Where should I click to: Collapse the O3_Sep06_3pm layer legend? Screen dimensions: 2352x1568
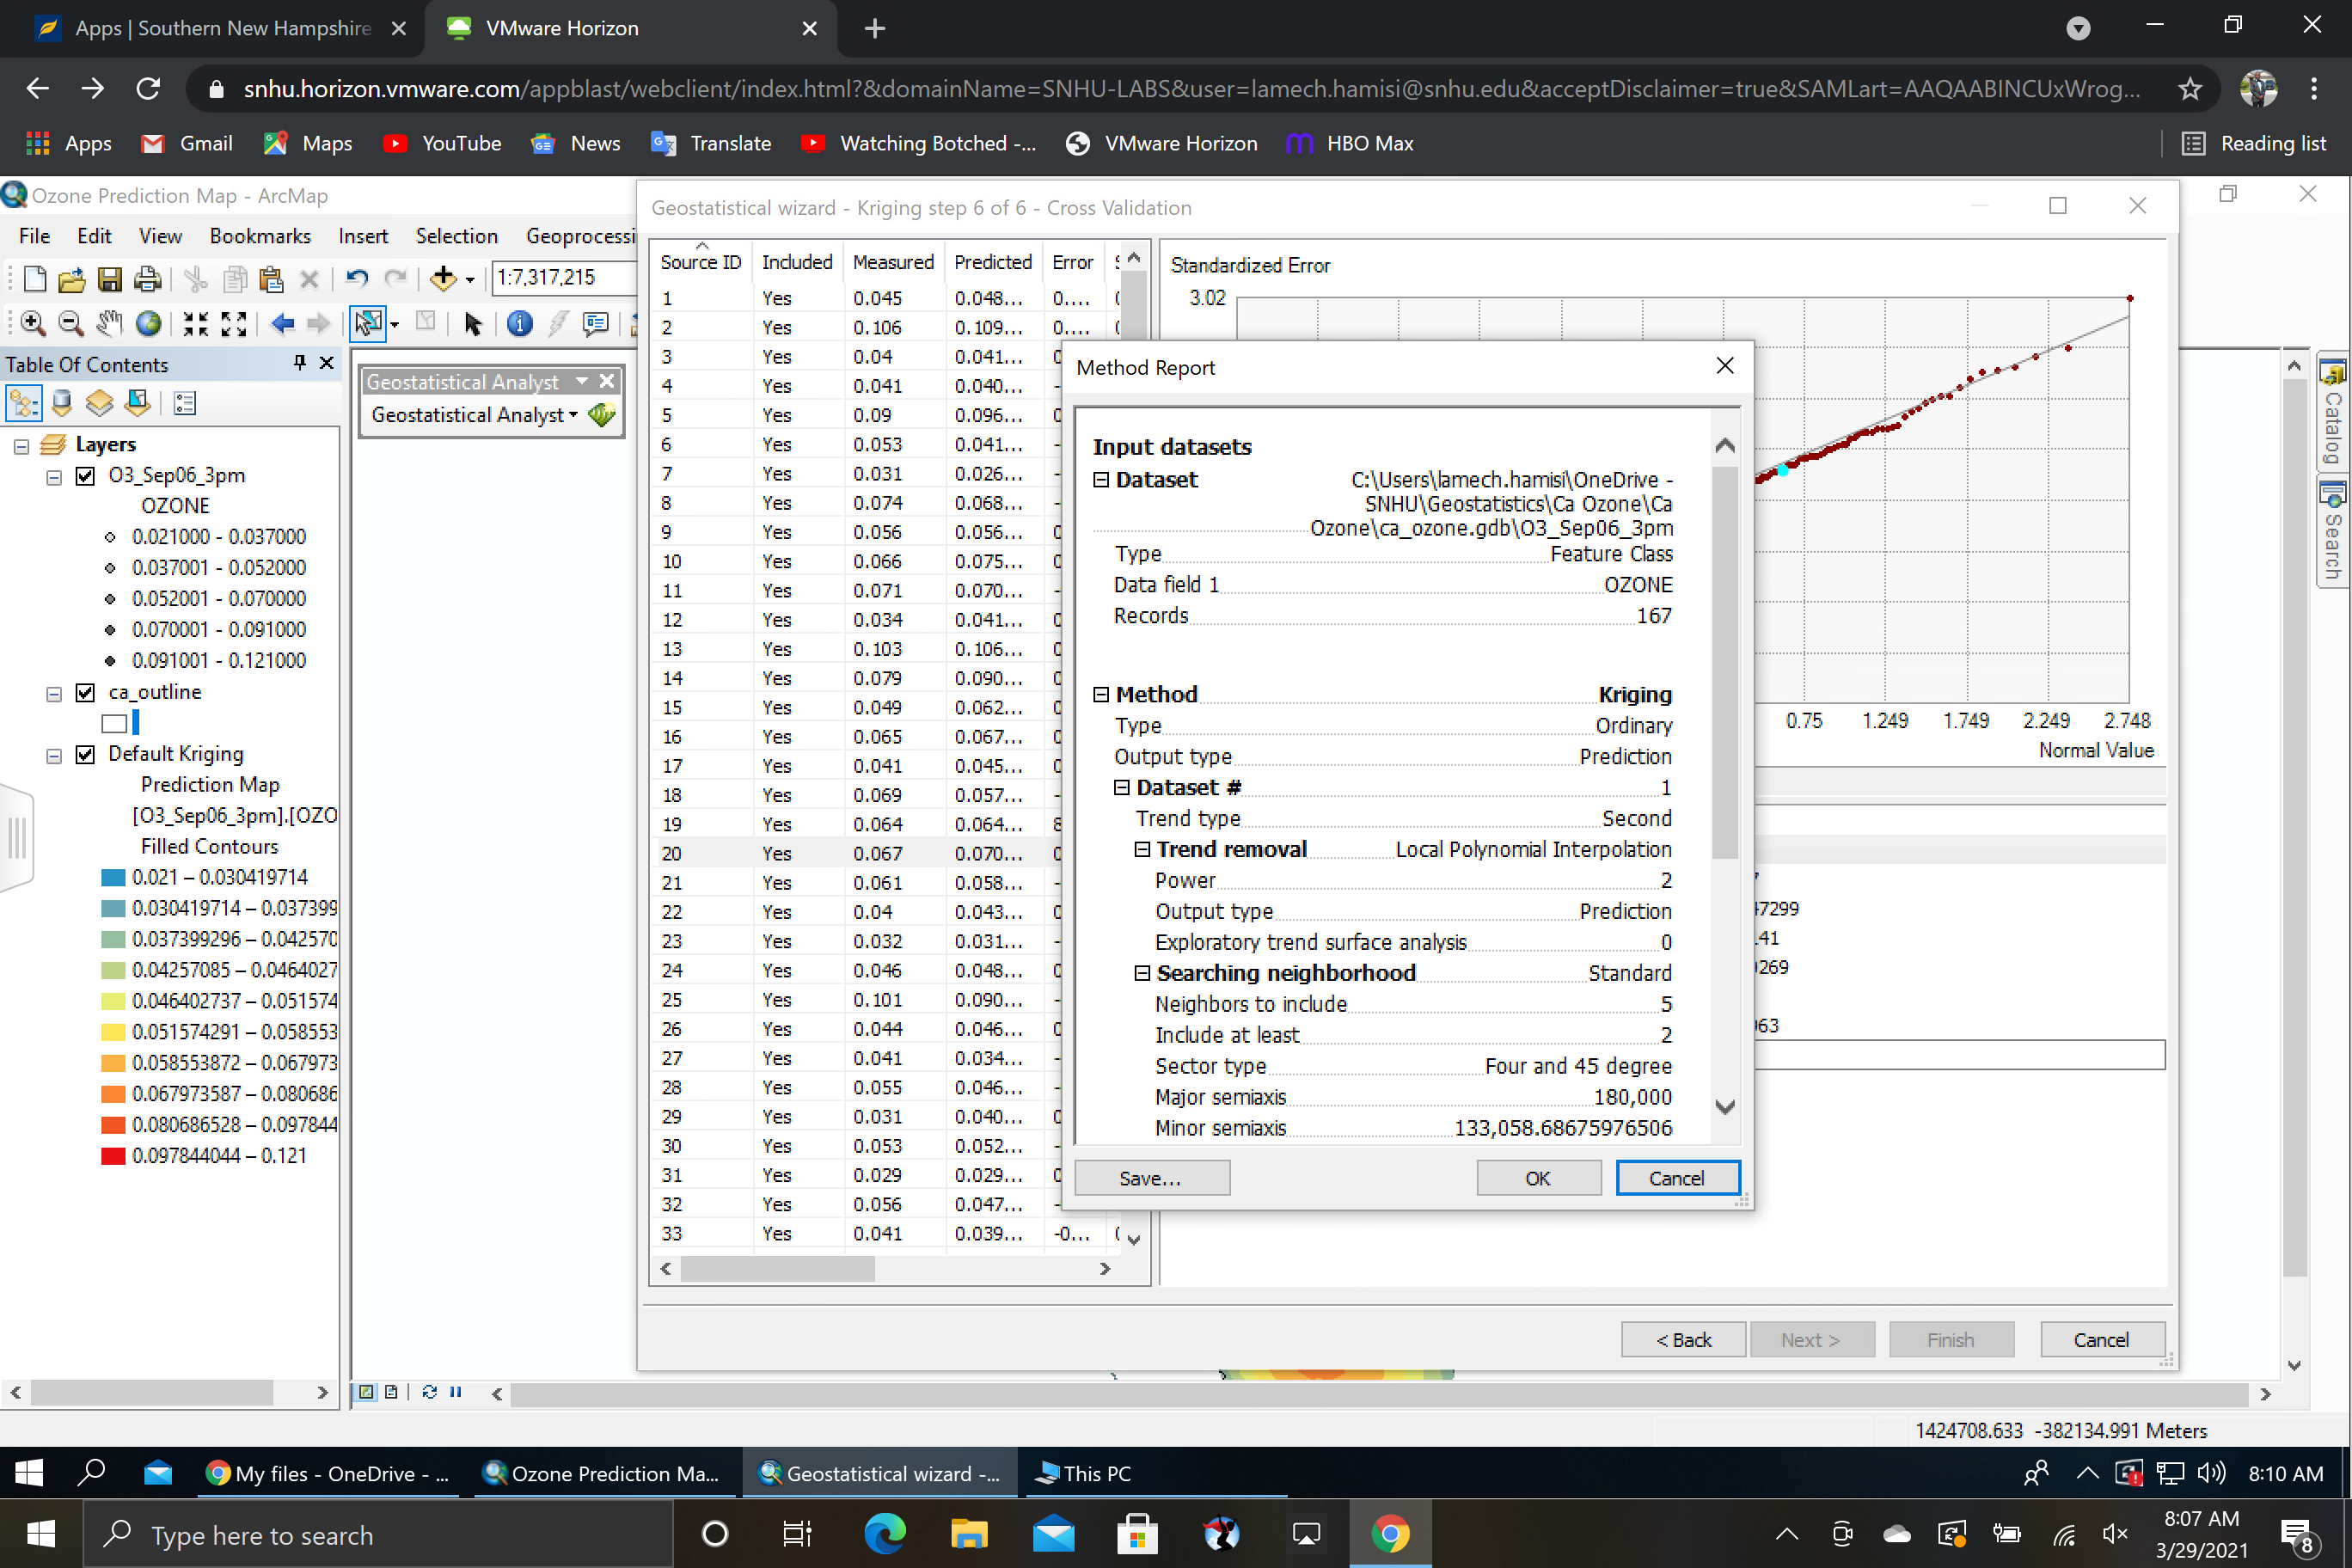[x=54, y=477]
